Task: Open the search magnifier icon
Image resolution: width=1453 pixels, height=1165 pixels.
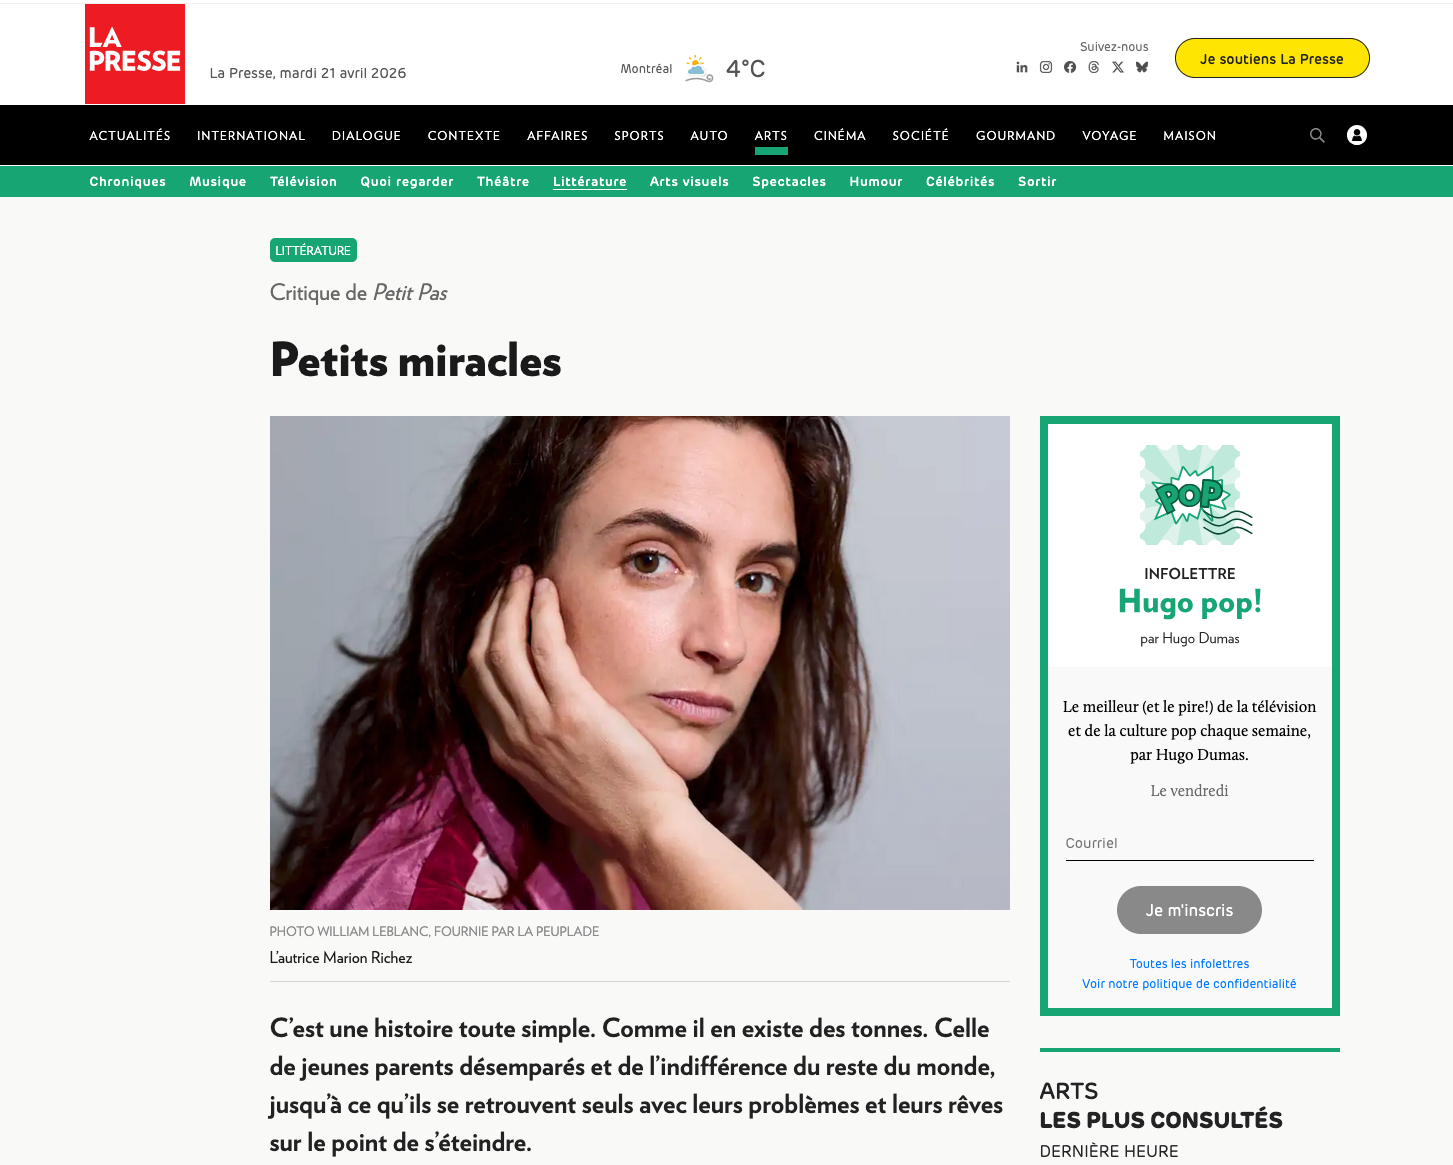Action: click(1317, 135)
